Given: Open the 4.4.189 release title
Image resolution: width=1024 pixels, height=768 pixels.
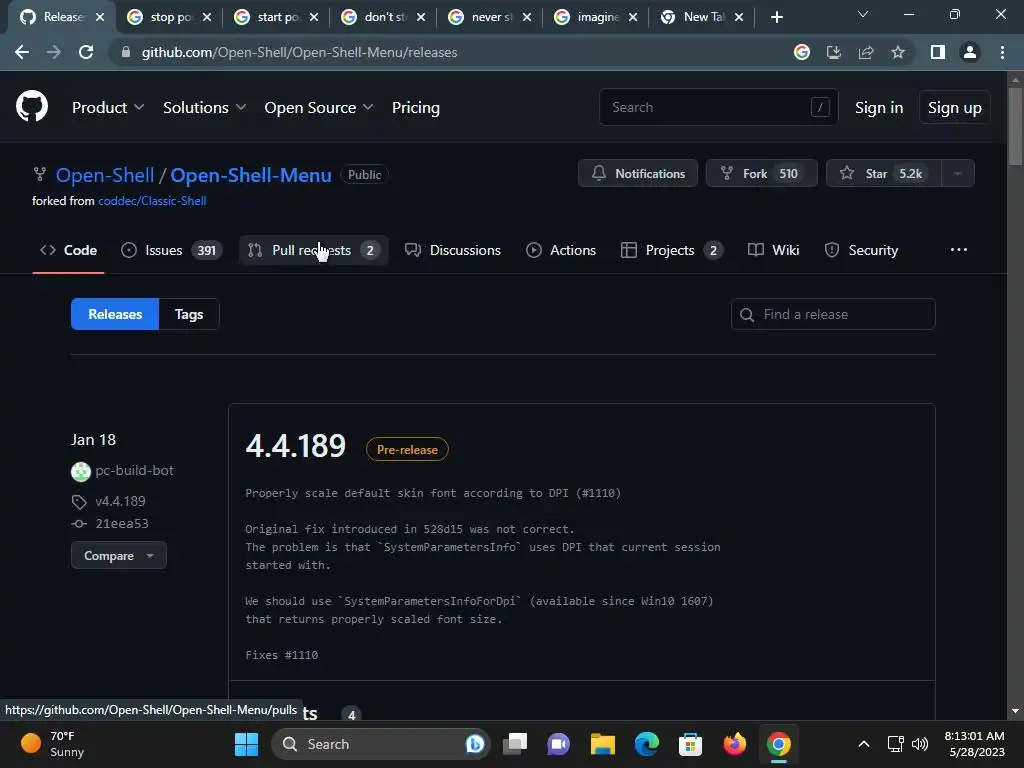Looking at the screenshot, I should coord(295,446).
